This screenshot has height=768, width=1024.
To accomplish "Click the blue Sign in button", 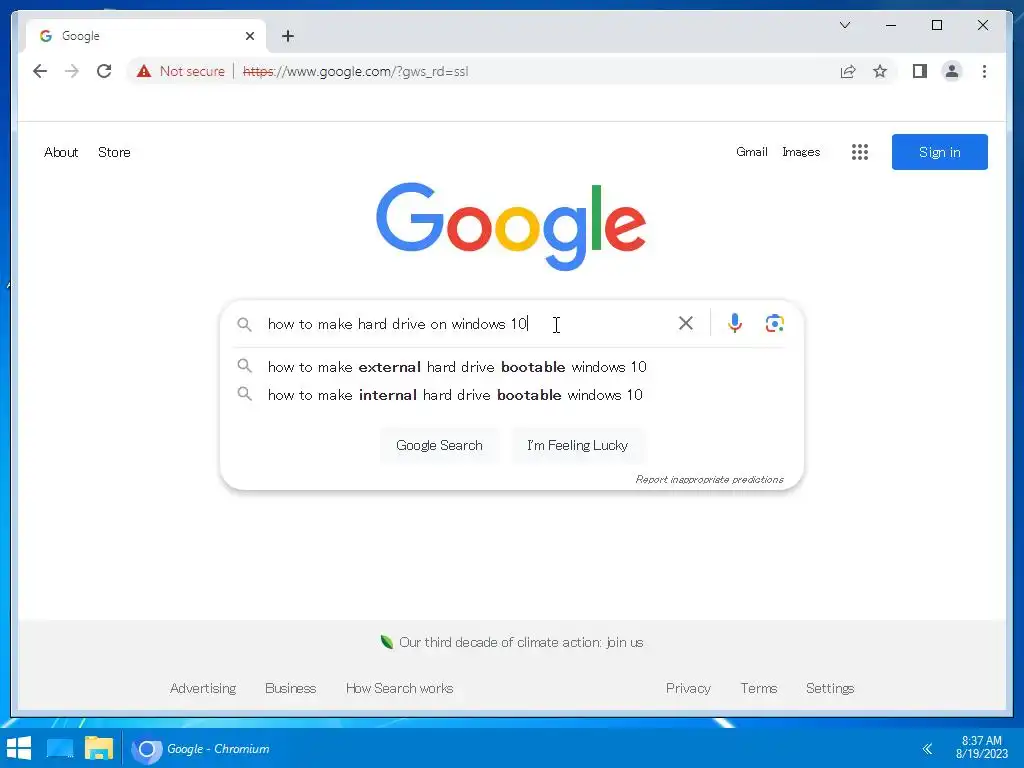I will coord(940,152).
